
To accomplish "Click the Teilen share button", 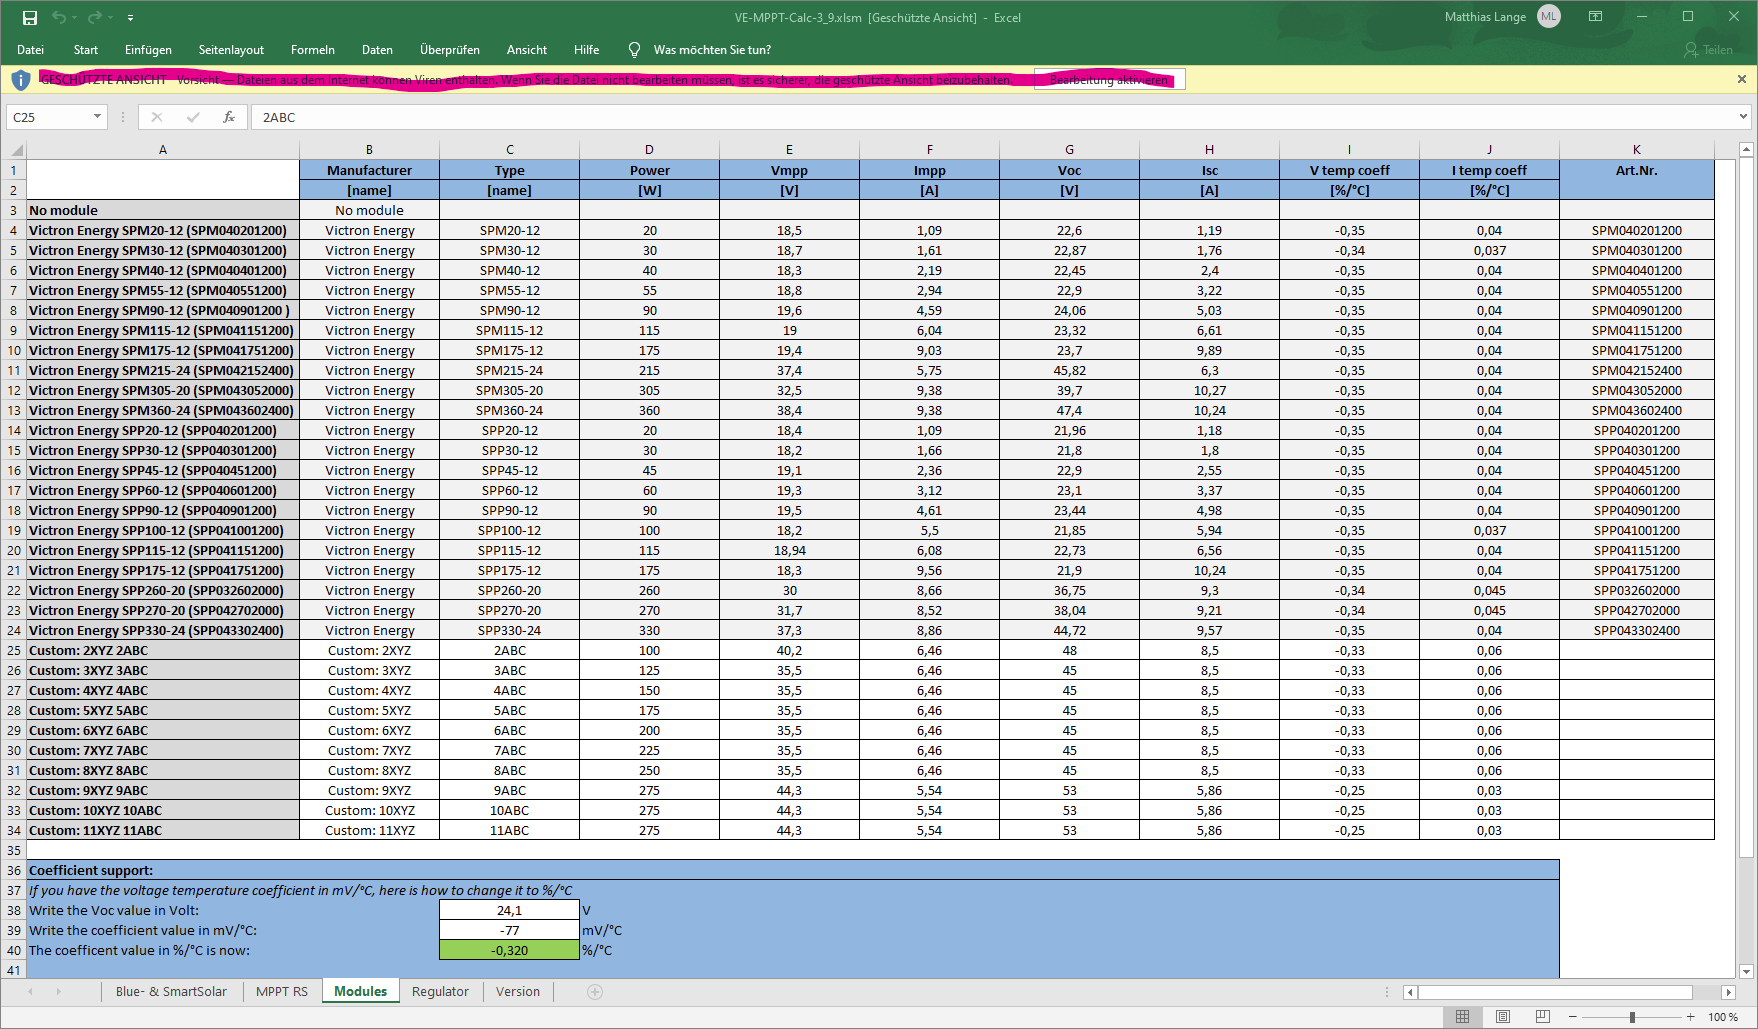I will [1708, 50].
